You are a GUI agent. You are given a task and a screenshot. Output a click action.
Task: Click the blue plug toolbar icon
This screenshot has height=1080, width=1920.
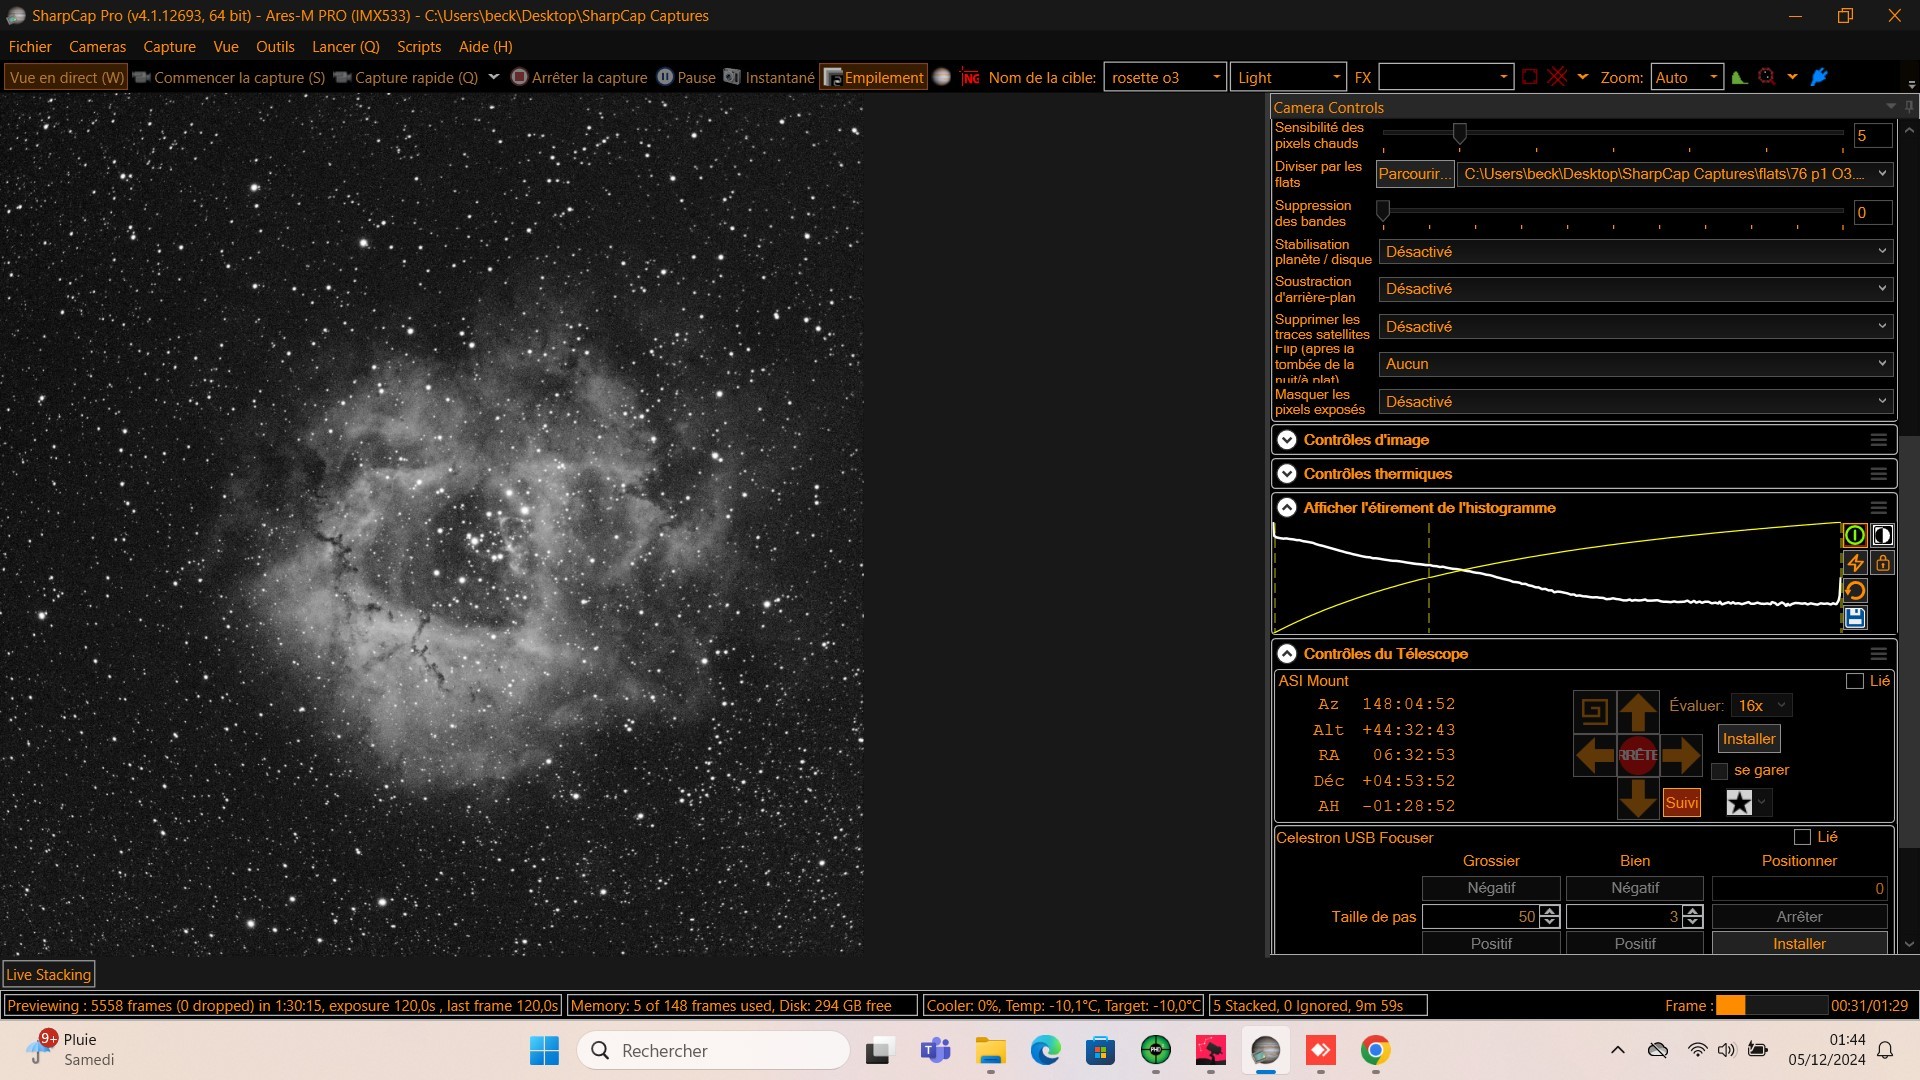tap(1819, 77)
